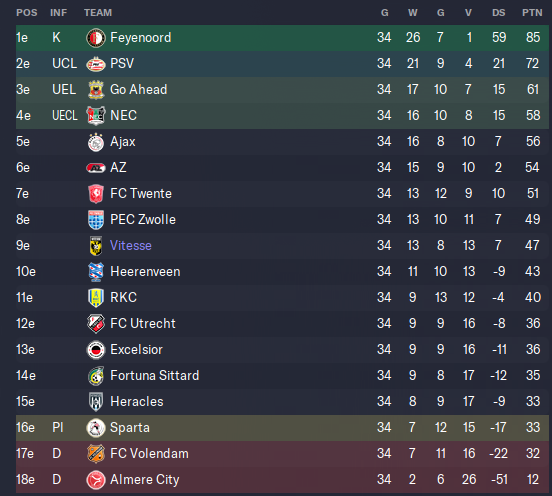
Task: Click the AZ red logo
Action: point(96,168)
